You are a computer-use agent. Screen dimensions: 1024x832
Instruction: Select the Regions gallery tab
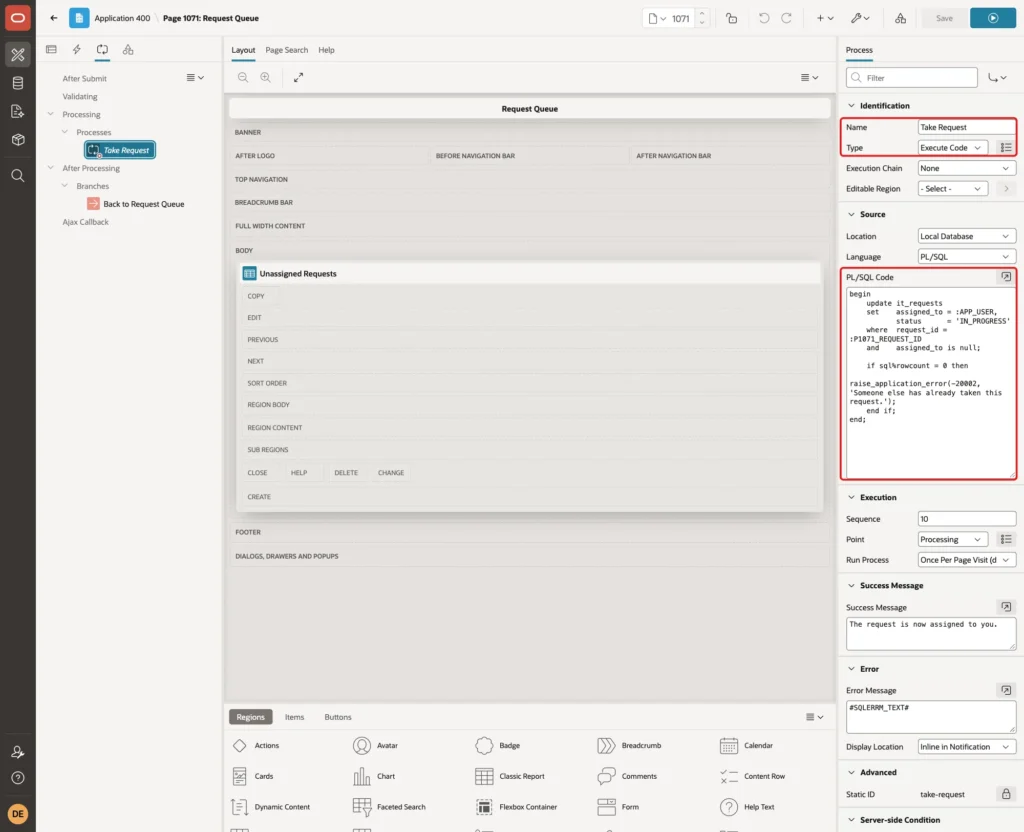250,717
